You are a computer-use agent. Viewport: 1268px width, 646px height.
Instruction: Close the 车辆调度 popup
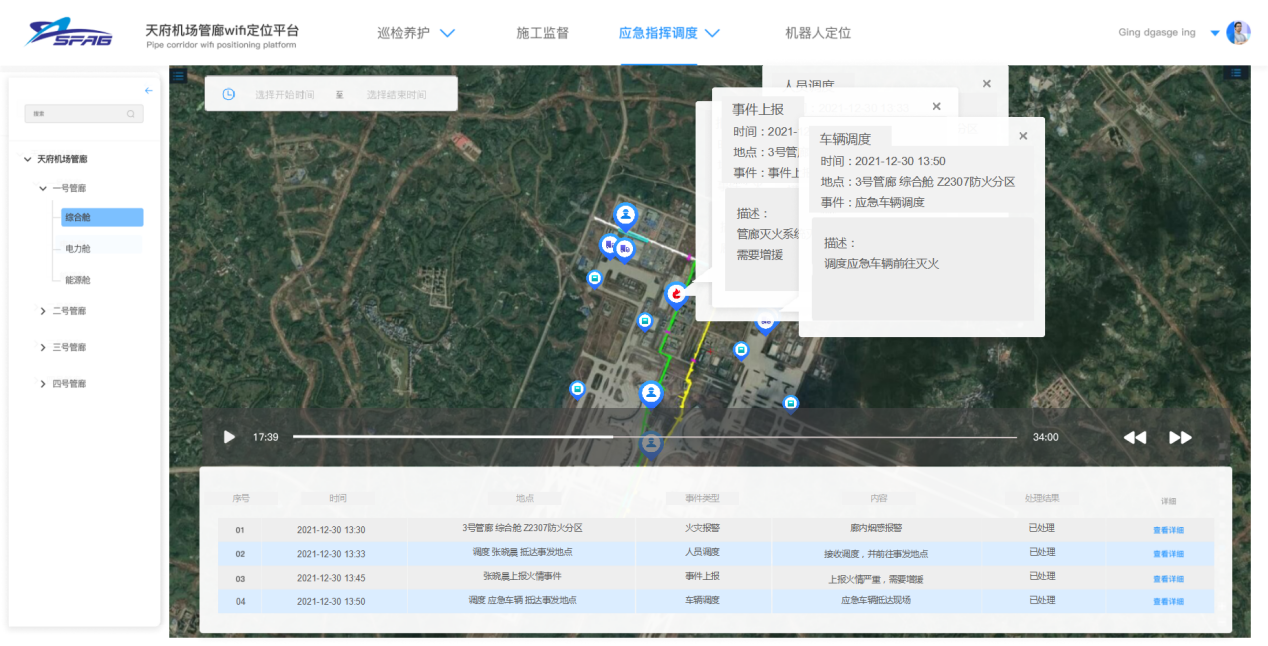[1023, 136]
